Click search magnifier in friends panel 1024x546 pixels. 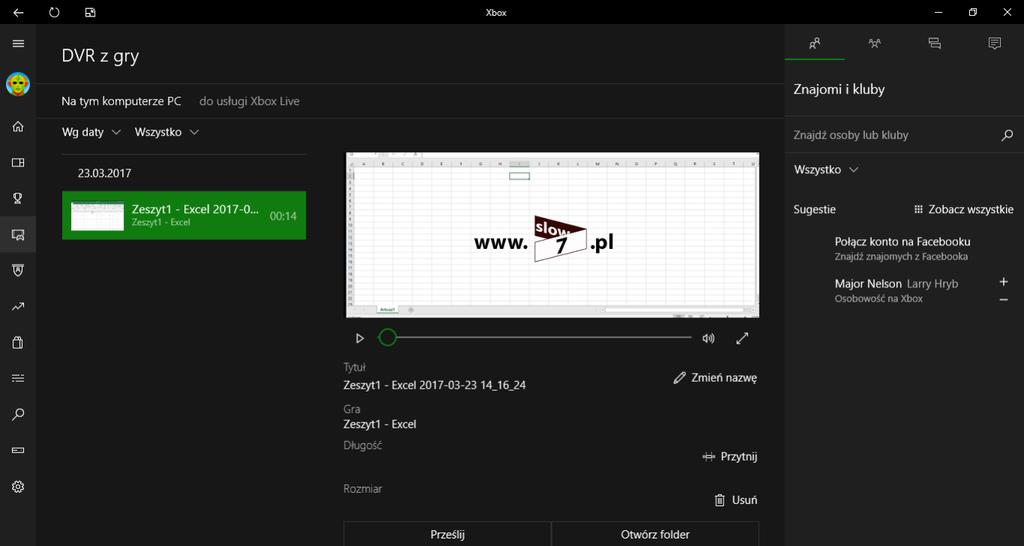[1007, 135]
